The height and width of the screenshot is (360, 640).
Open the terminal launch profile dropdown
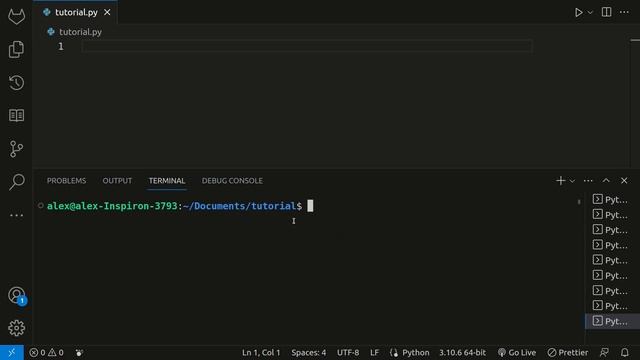click(x=572, y=180)
